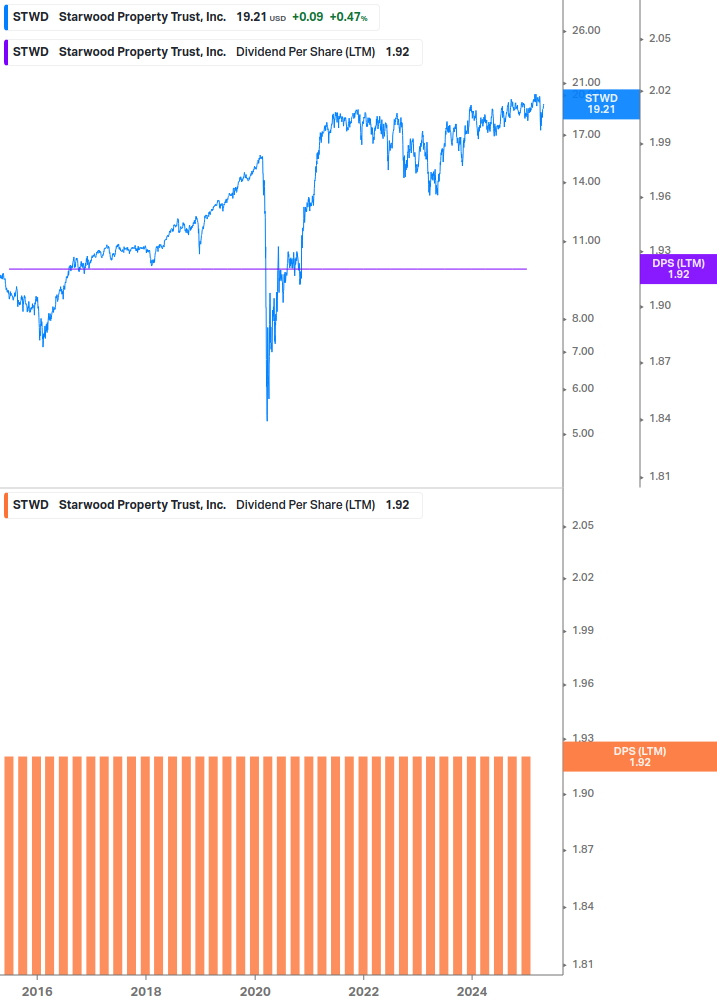Select the orange Dividend Per Share legend in lower pane
The image size is (717, 1005).
[x=213, y=505]
